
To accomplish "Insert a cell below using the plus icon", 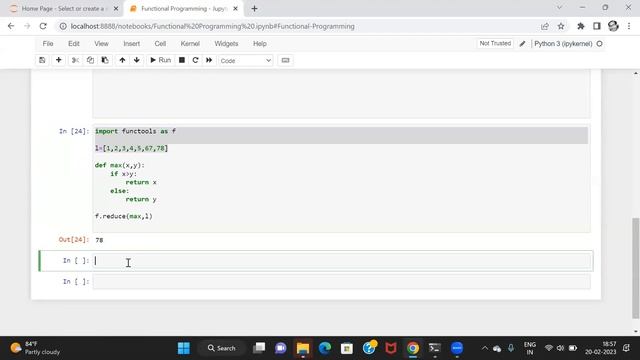I will pos(58,60).
